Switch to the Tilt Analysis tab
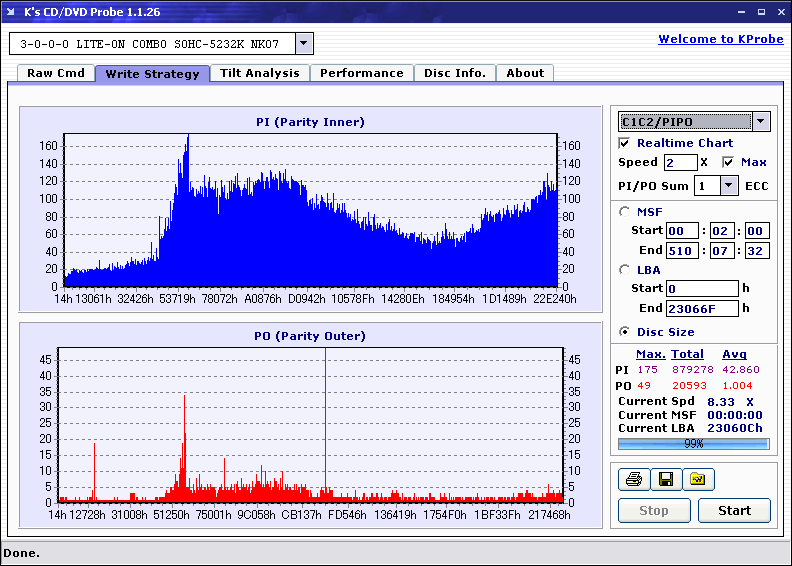The width and height of the screenshot is (792, 566). (x=259, y=73)
